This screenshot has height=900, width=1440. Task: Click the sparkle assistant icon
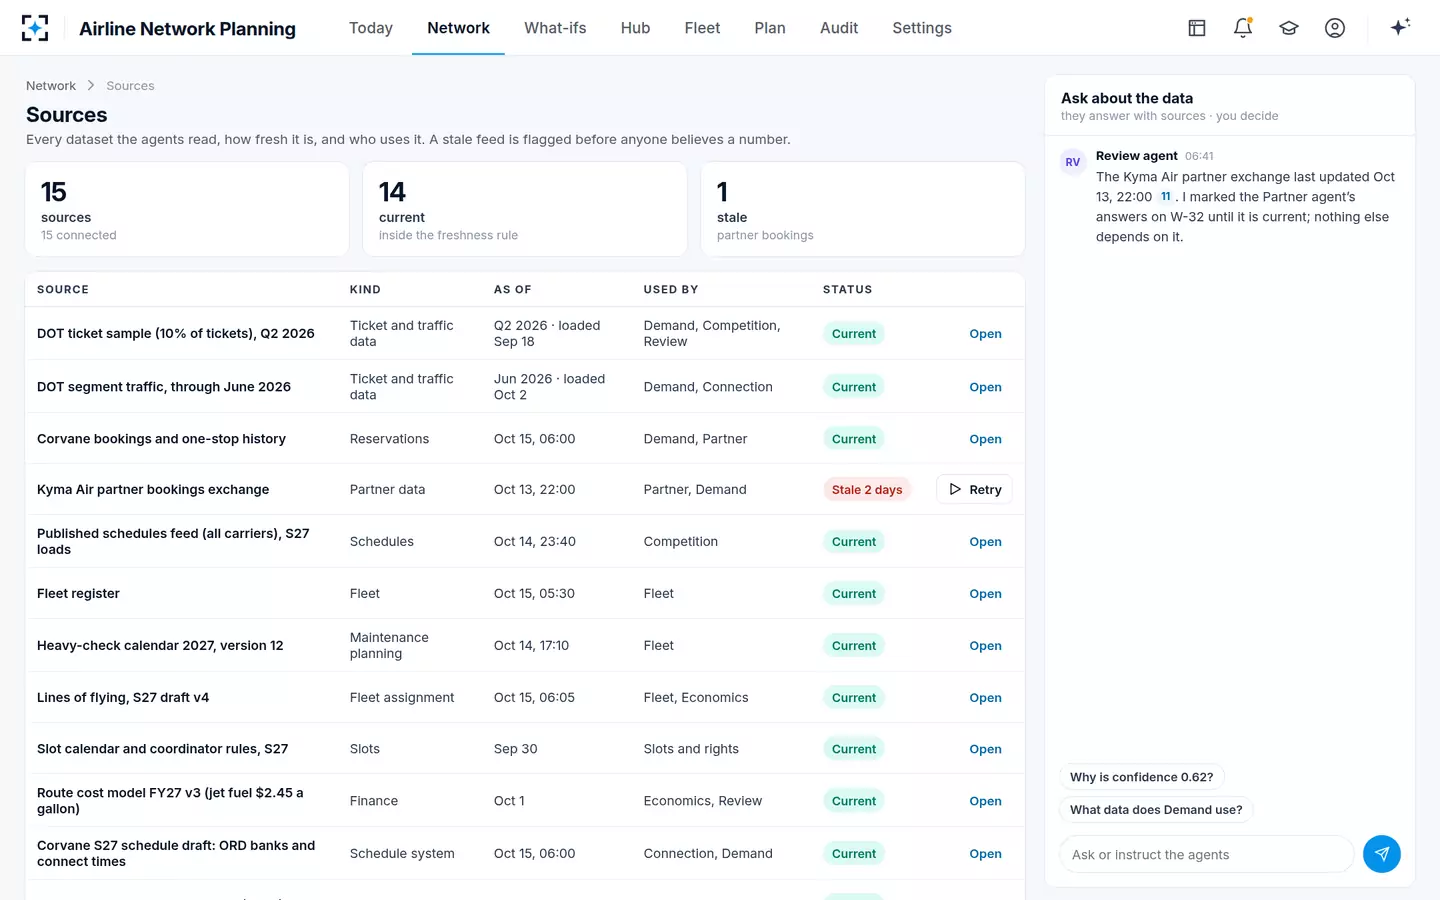1400,27
